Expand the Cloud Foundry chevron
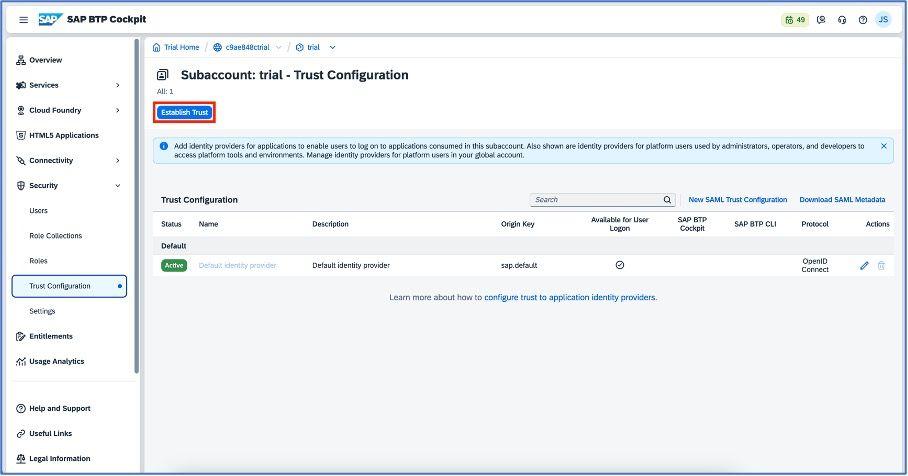 pyautogui.click(x=118, y=110)
